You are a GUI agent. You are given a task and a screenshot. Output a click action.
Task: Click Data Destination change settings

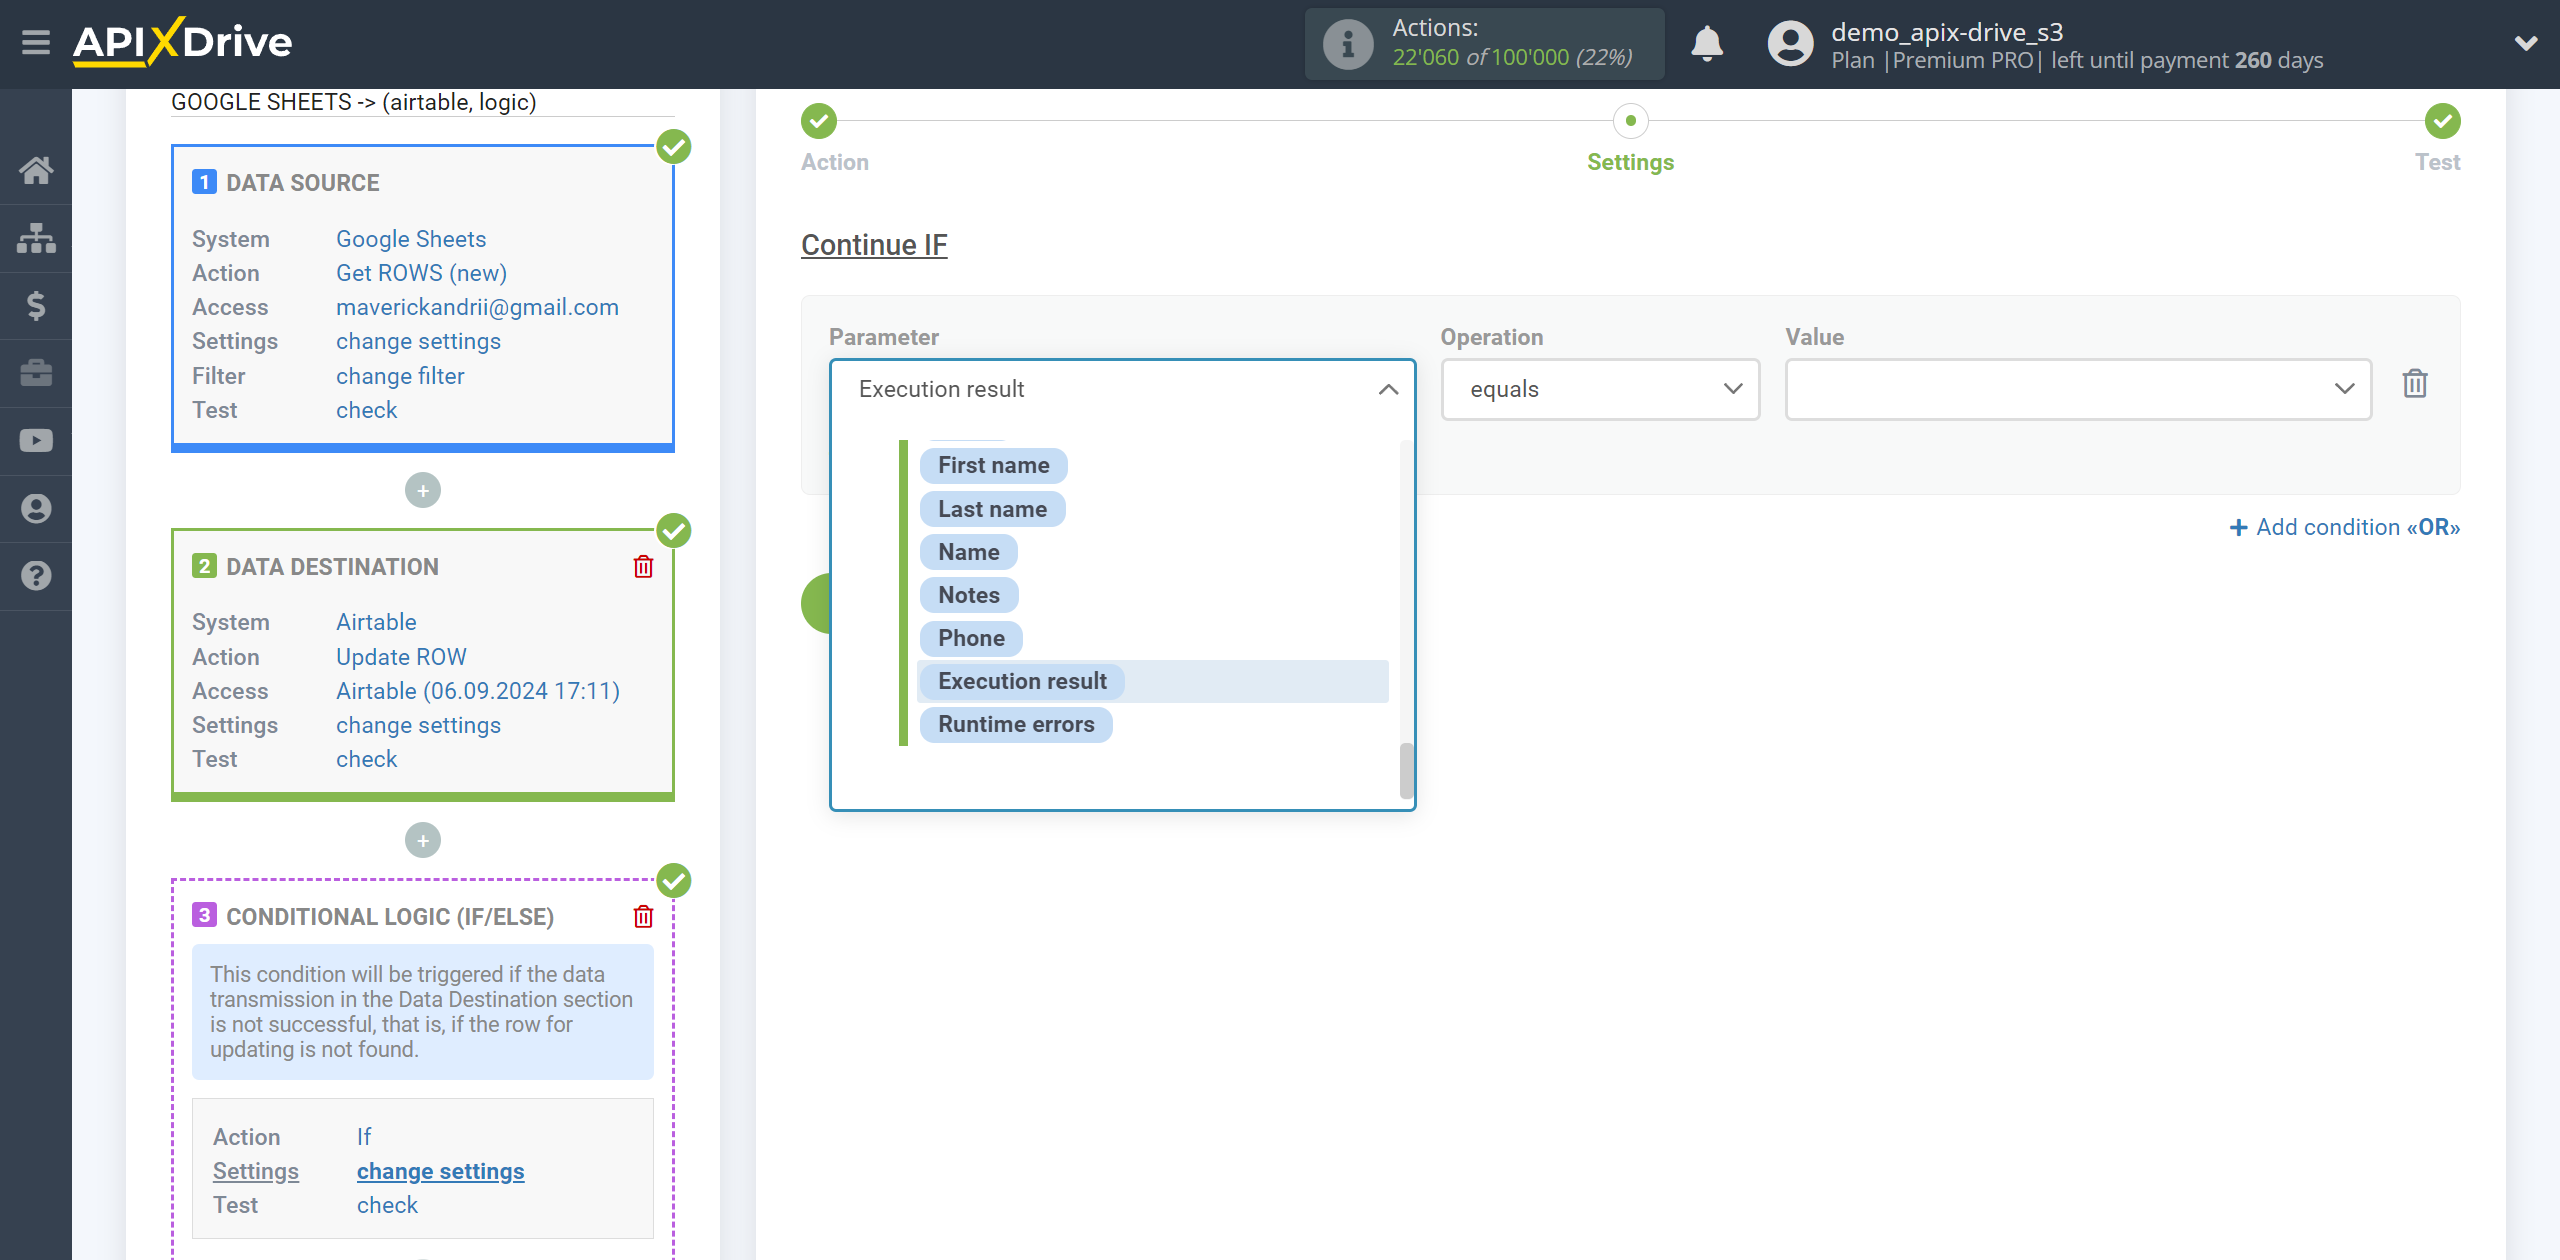[418, 725]
